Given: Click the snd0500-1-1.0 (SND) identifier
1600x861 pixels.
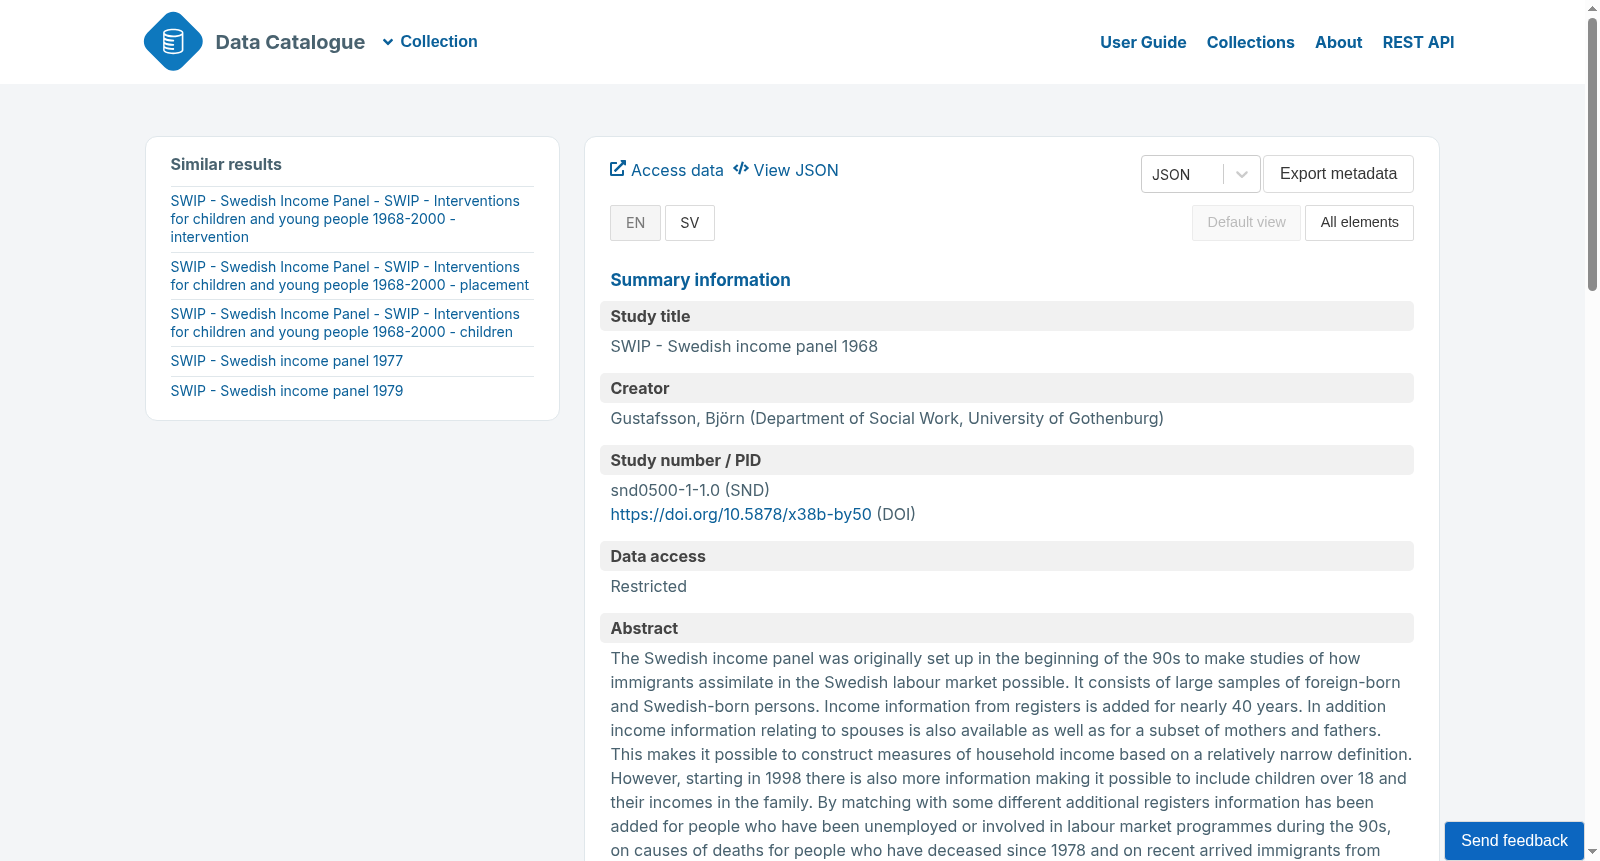Looking at the screenshot, I should [690, 490].
